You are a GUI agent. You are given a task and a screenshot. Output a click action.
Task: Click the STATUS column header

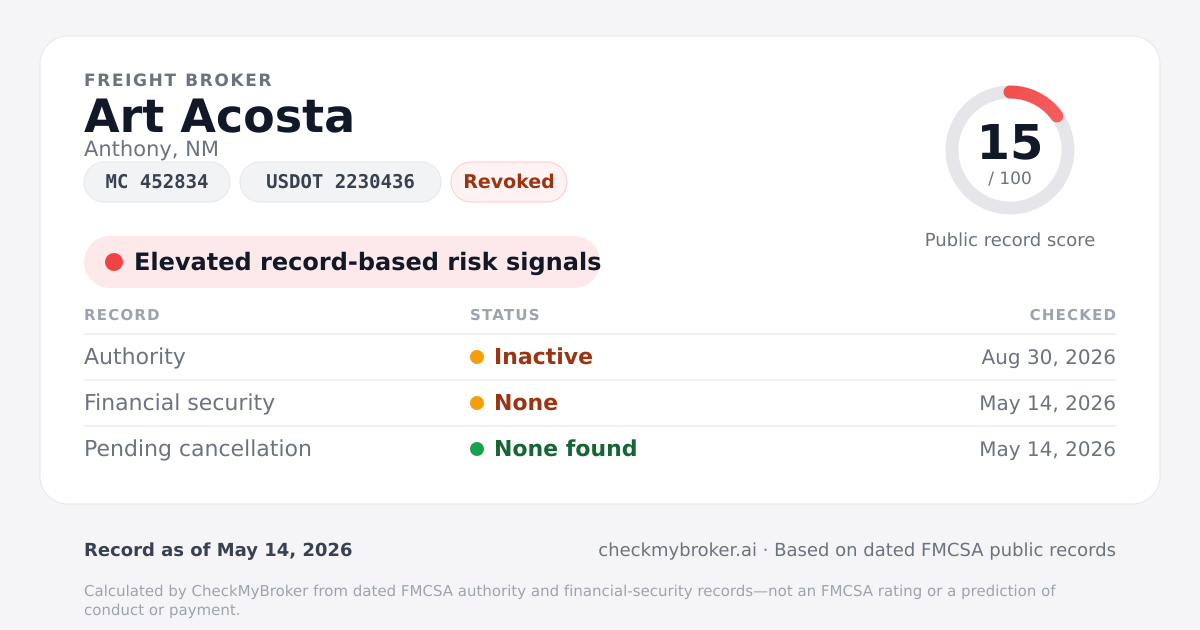point(505,315)
